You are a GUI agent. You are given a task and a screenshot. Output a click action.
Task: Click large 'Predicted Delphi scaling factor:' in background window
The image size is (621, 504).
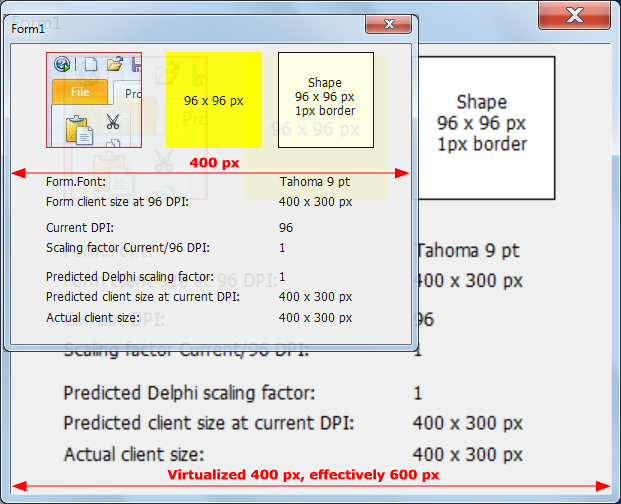pos(189,393)
